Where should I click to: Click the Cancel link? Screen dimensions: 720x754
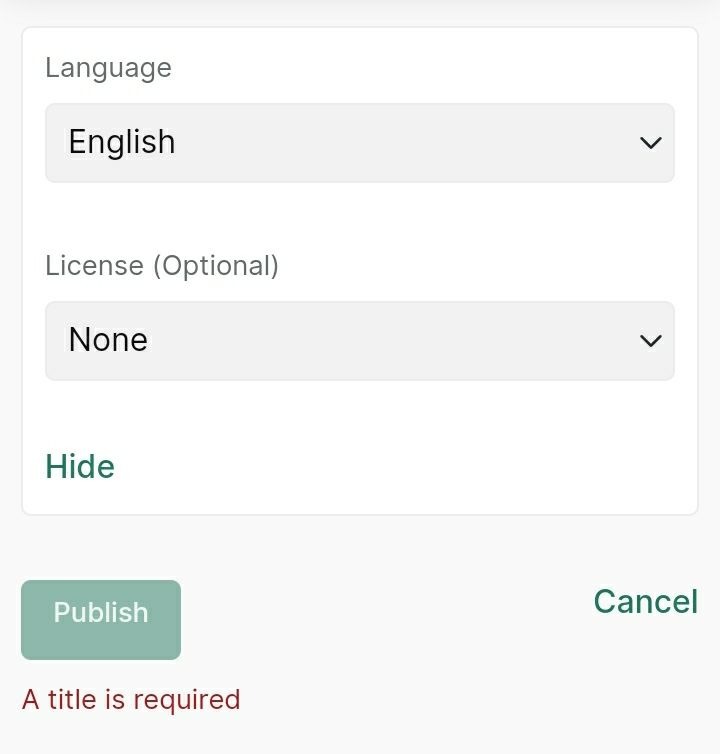(x=645, y=601)
